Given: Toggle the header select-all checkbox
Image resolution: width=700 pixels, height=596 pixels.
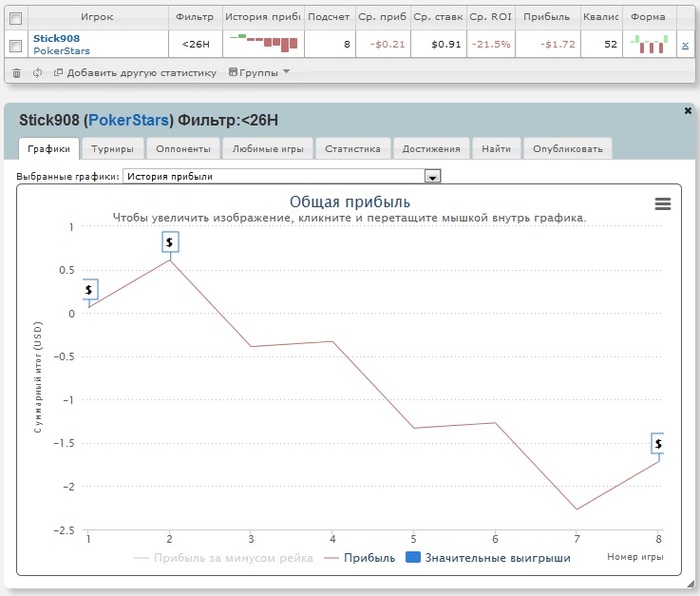Looking at the screenshot, I should pyautogui.click(x=16, y=18).
